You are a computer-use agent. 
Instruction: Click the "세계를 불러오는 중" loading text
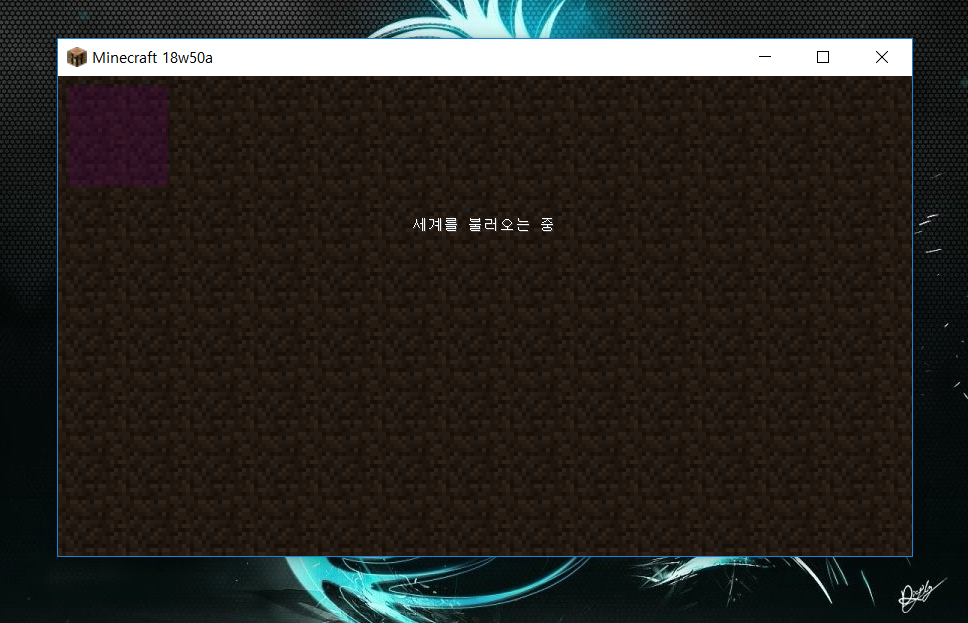pyautogui.click(x=483, y=224)
